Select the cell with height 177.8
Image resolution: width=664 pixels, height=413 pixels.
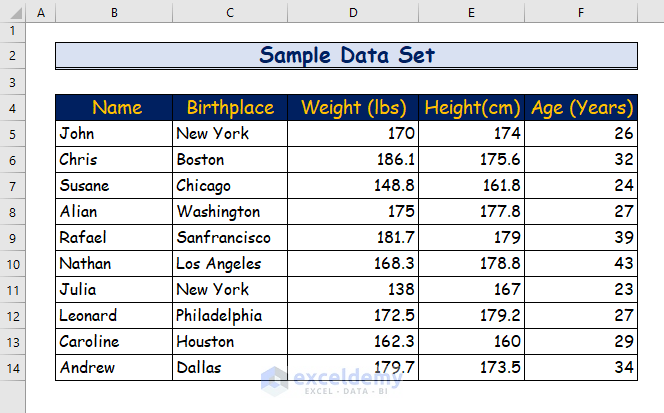[472, 212]
